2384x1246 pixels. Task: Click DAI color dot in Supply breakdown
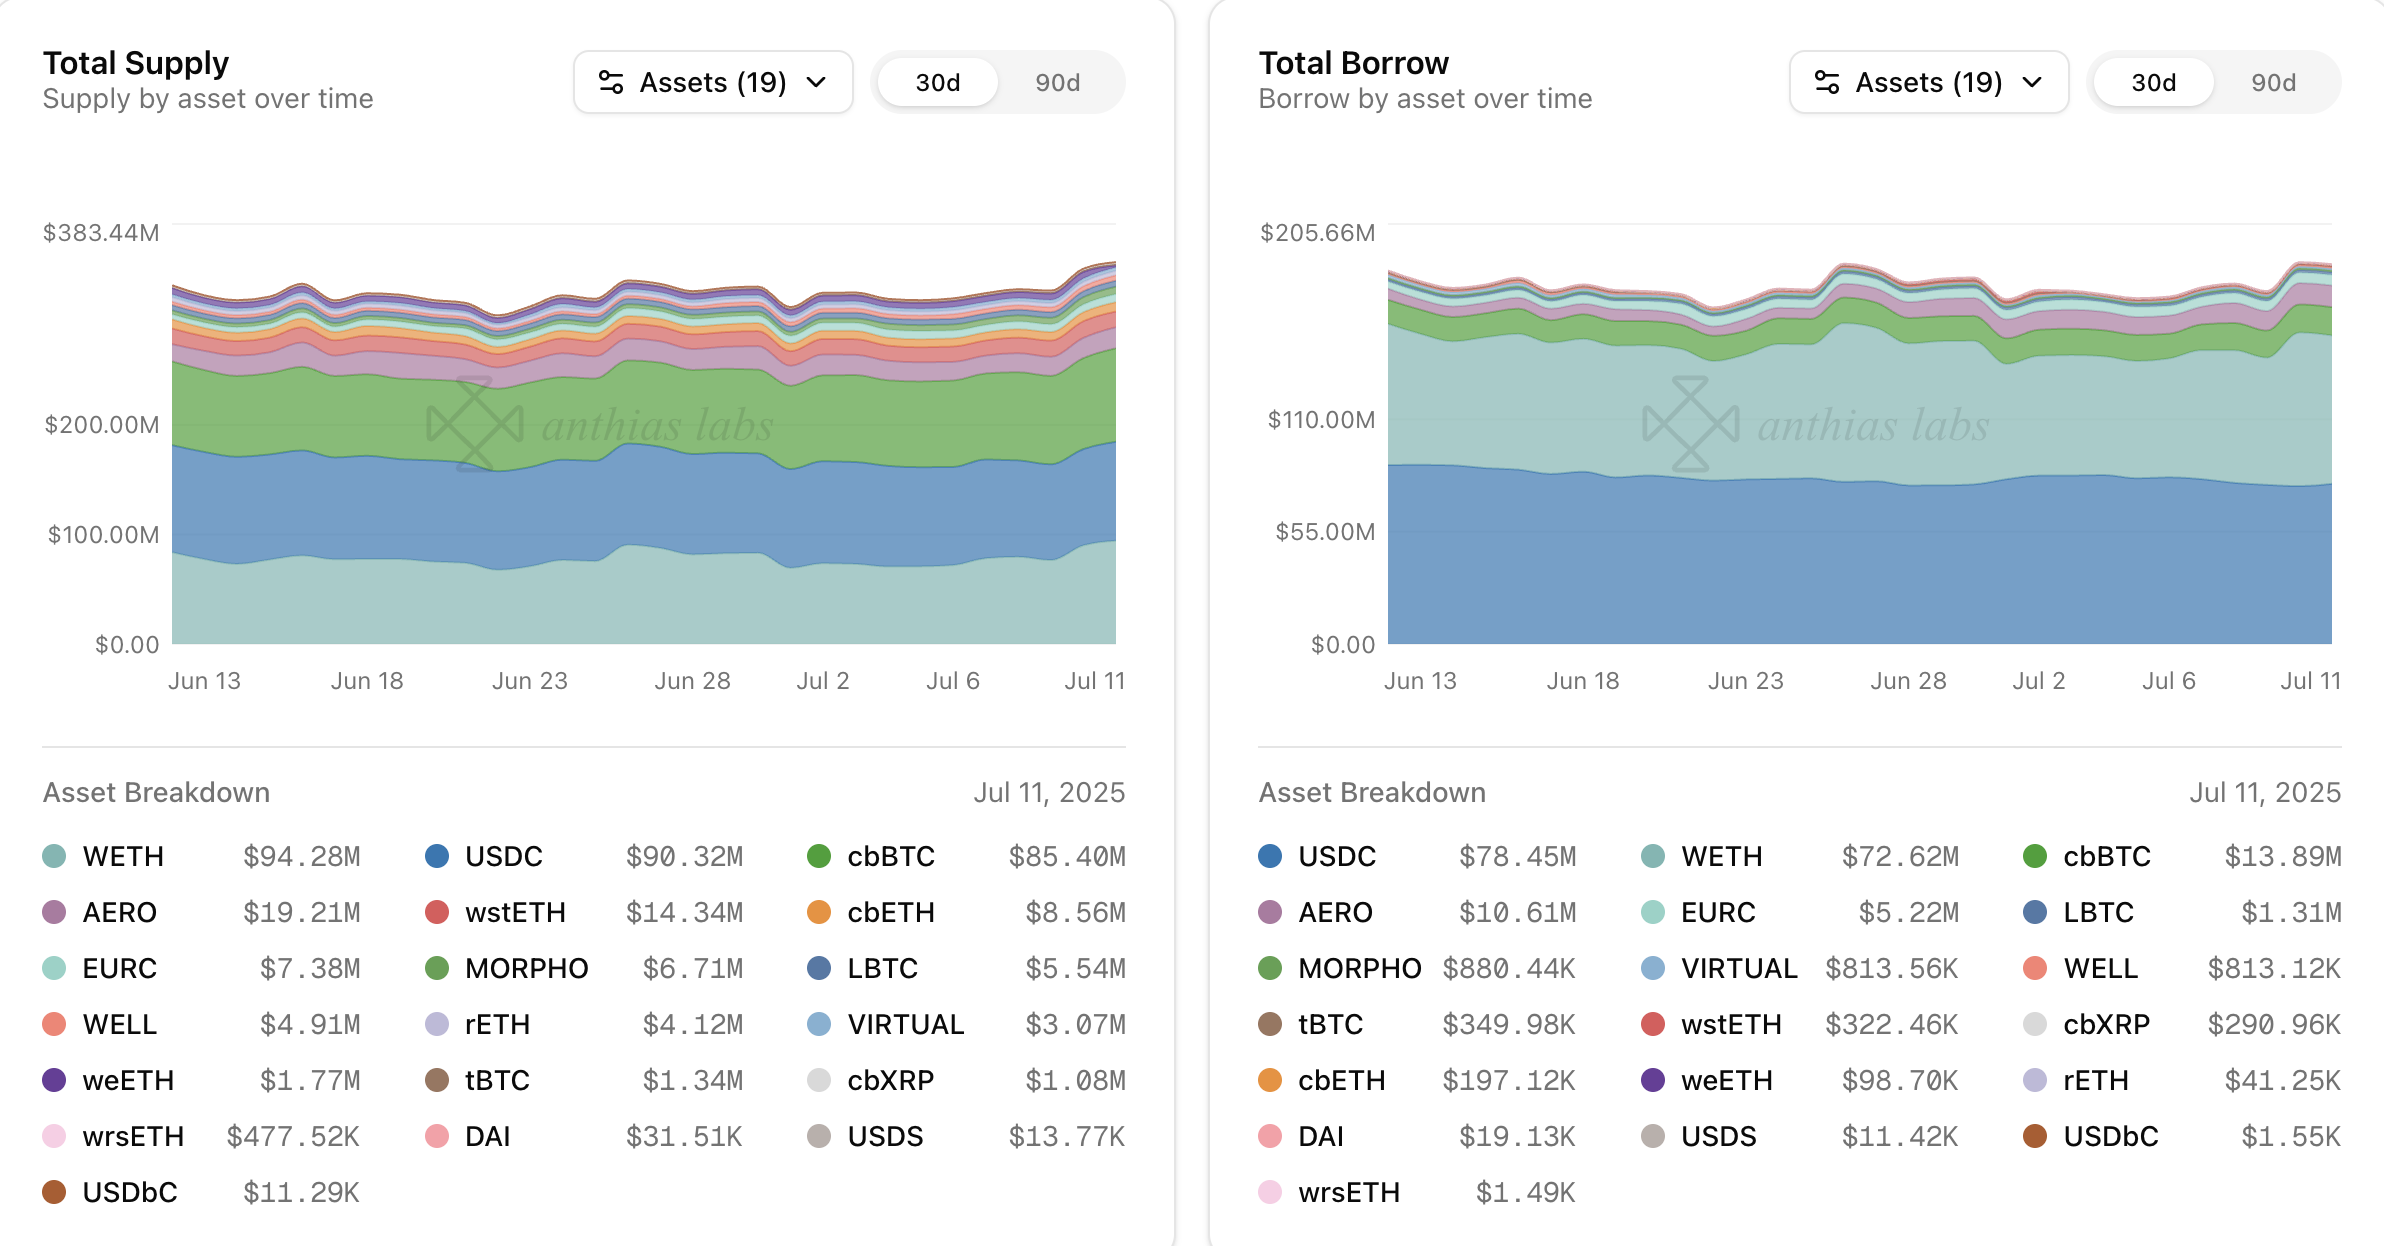point(437,1136)
